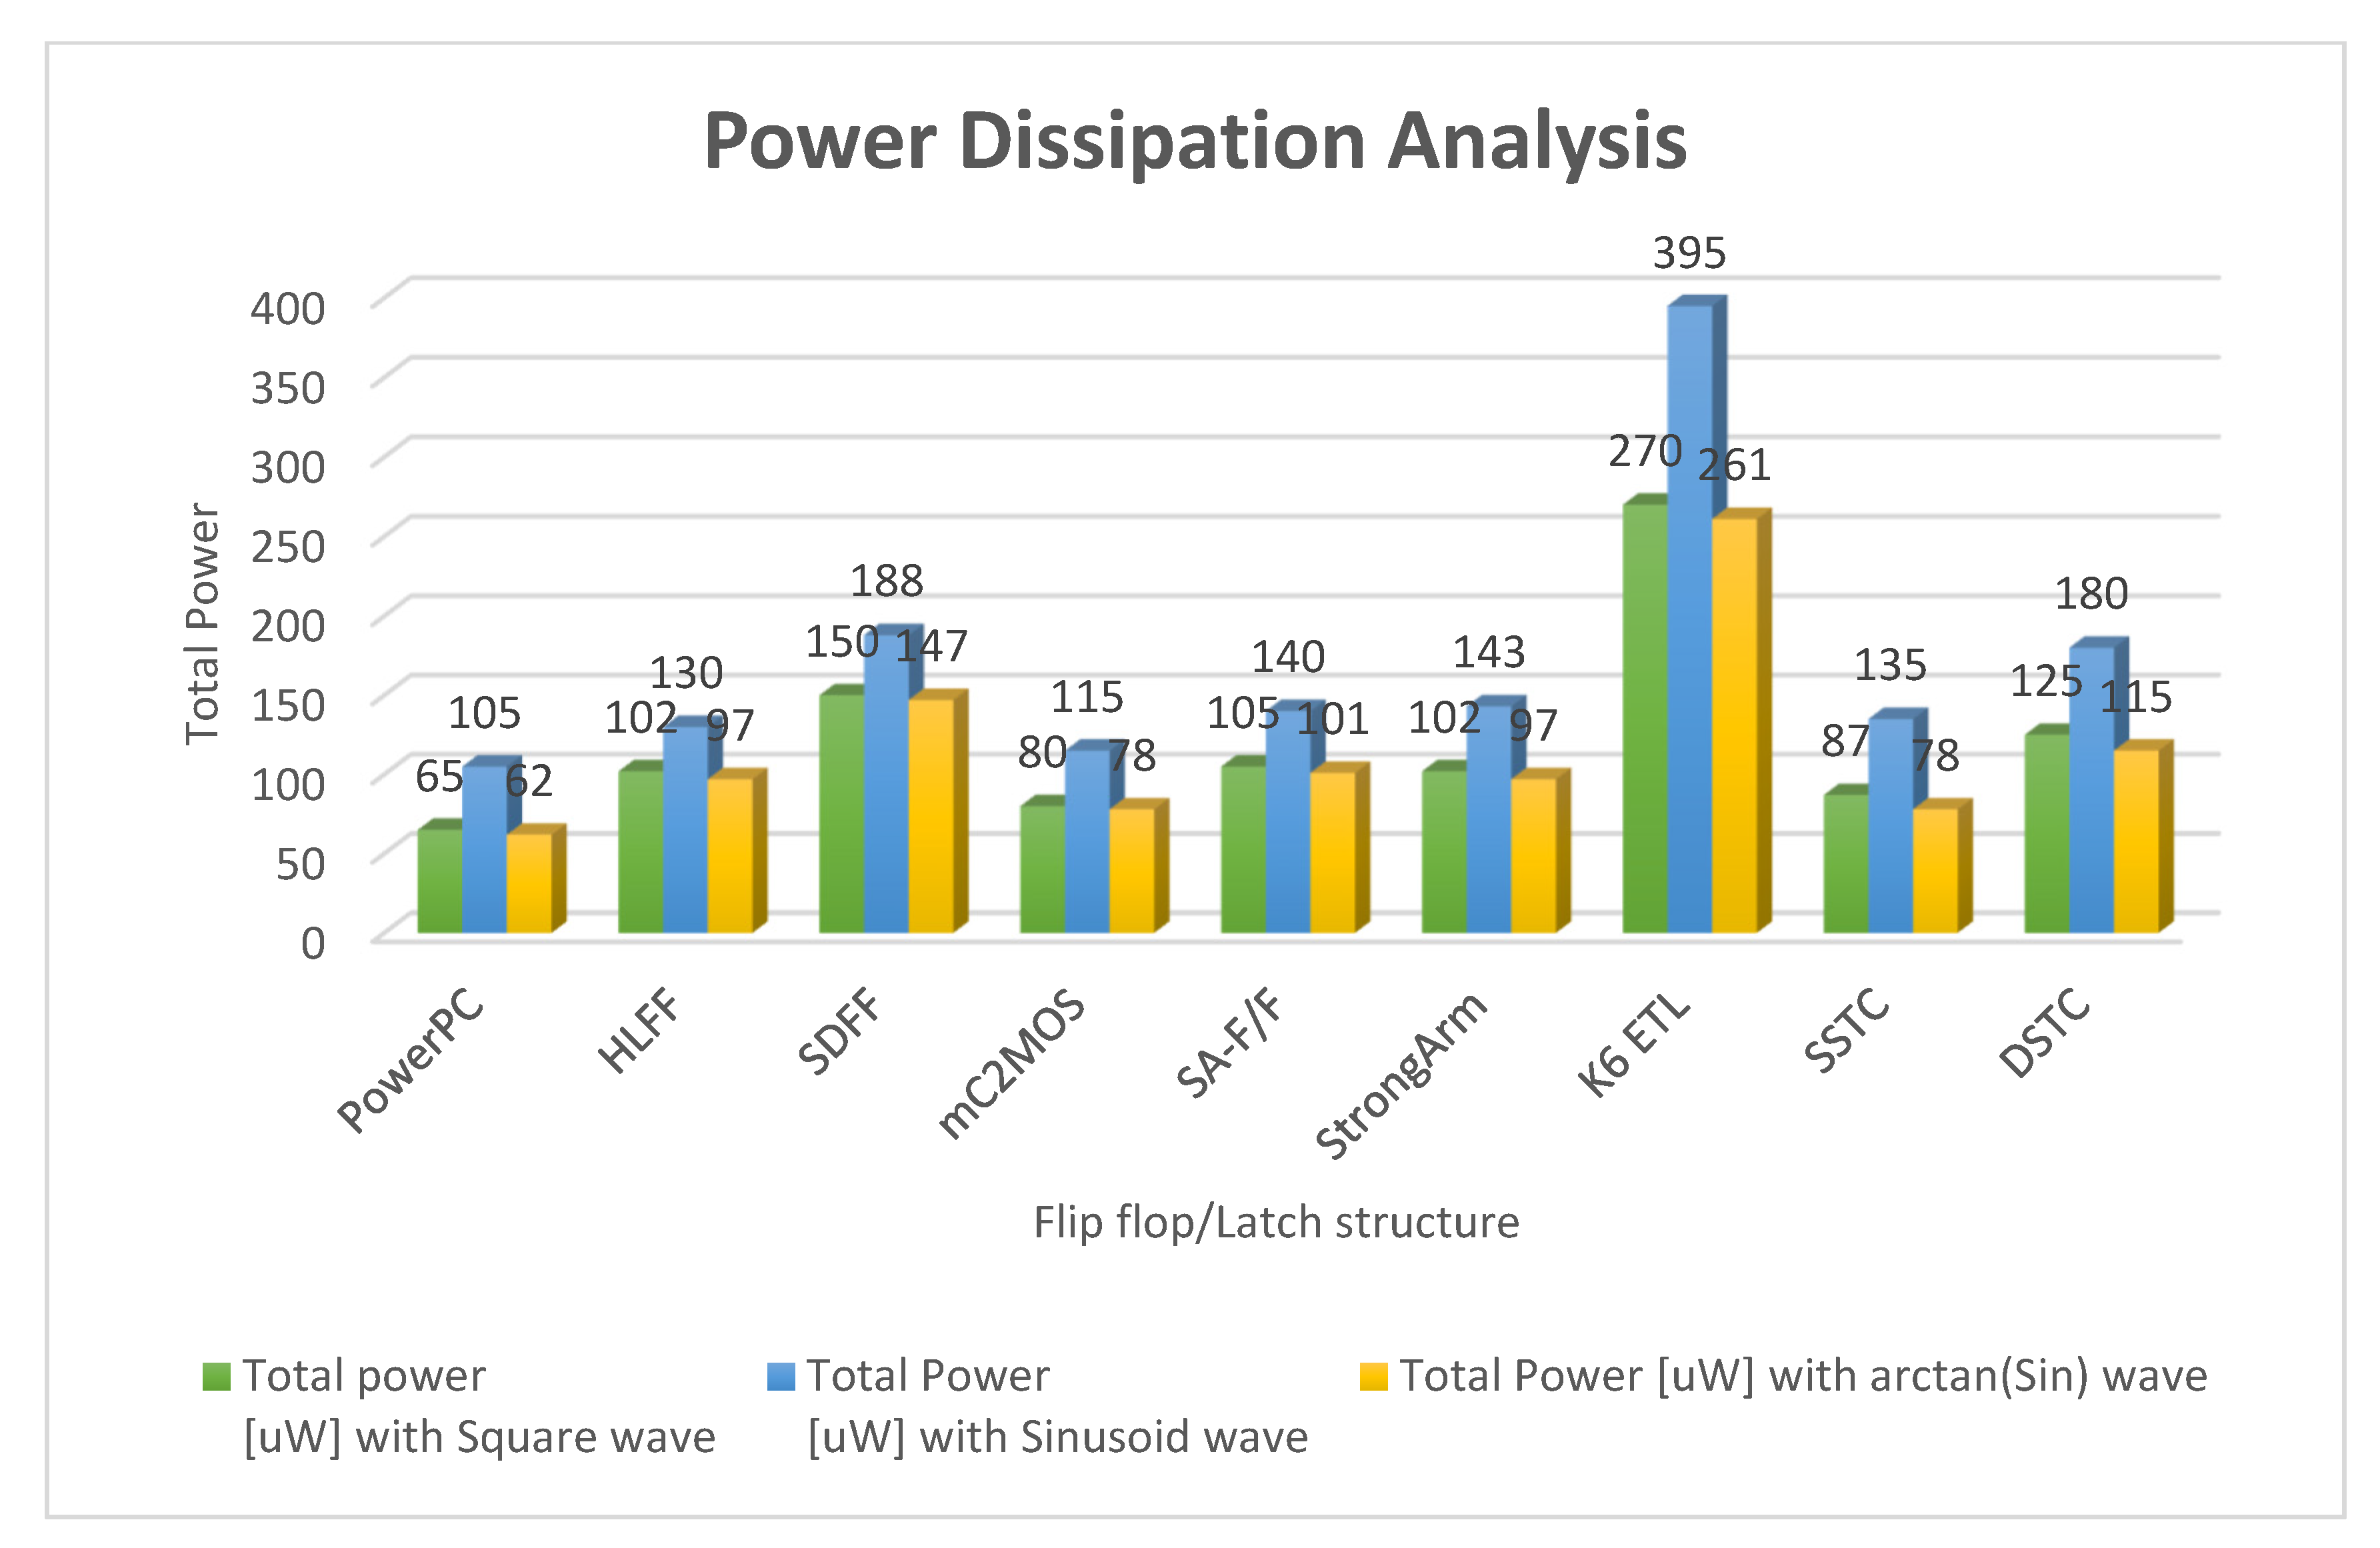The image size is (2380, 1548).
Task: Click the K6 ETL yellow bar labeled 261
Action: [1734, 725]
